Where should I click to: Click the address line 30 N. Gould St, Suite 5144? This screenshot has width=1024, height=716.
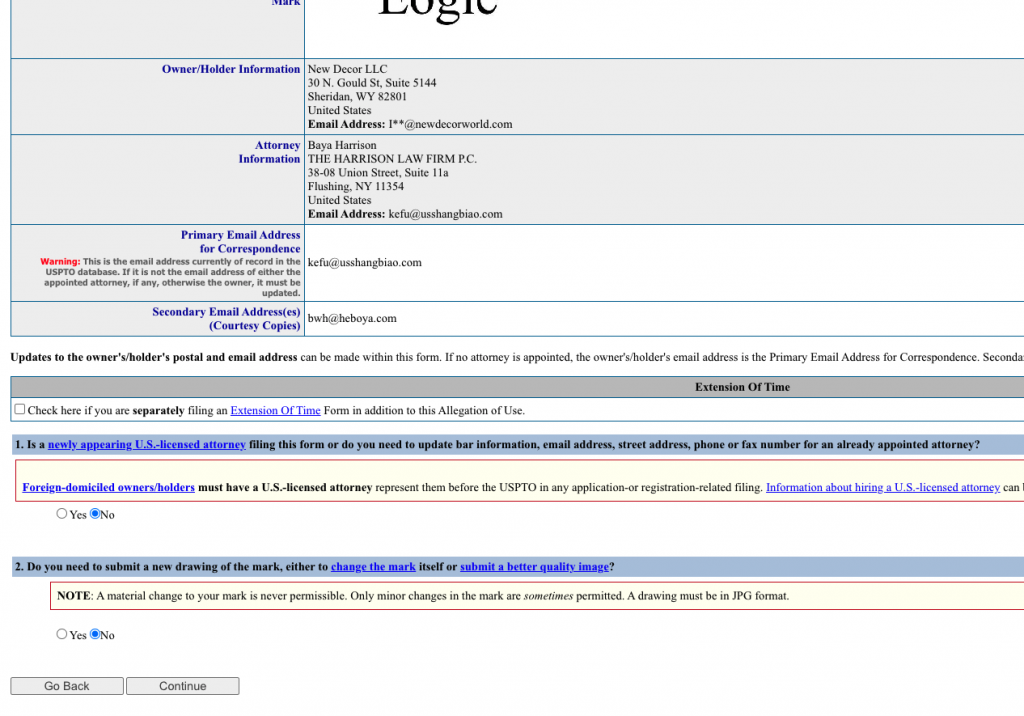372,82
